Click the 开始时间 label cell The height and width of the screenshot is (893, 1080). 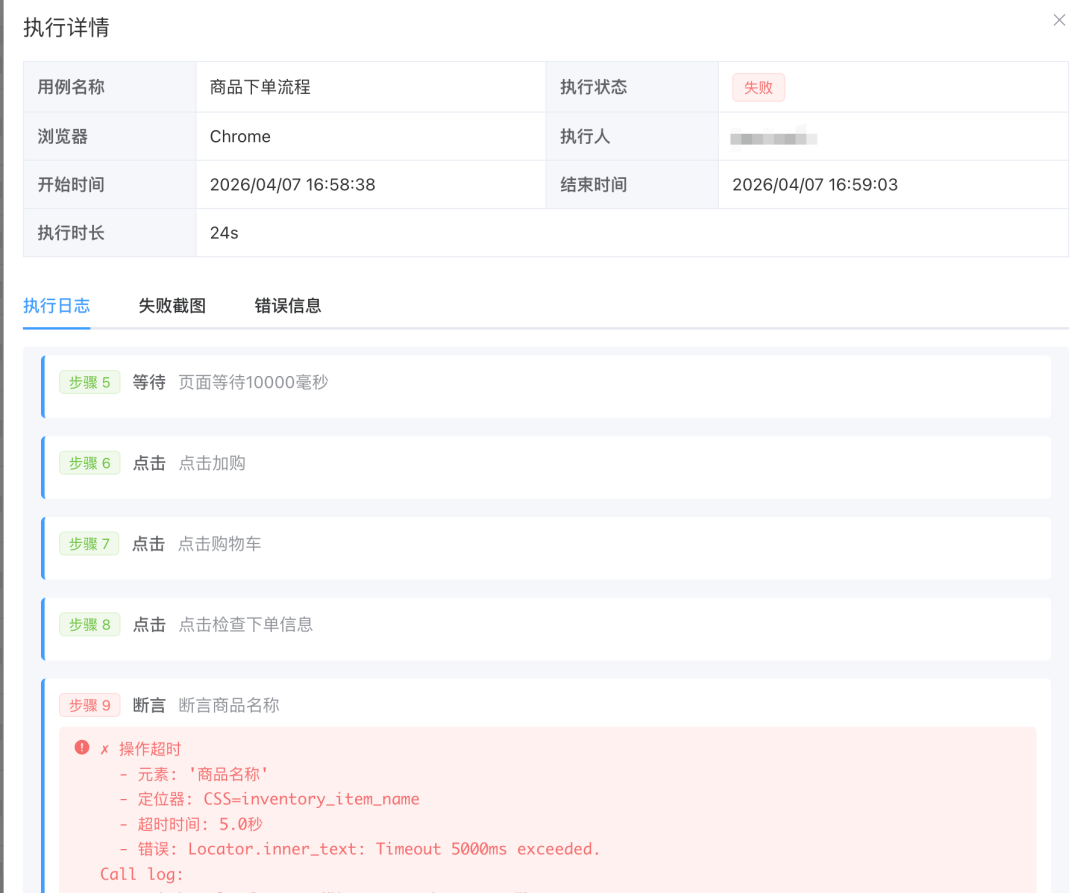(x=110, y=185)
